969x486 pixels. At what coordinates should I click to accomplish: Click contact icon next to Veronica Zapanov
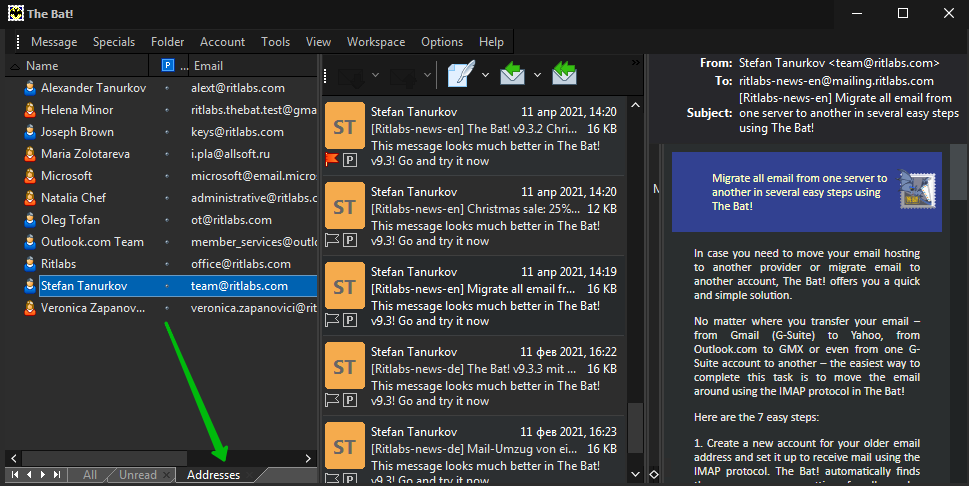point(30,308)
